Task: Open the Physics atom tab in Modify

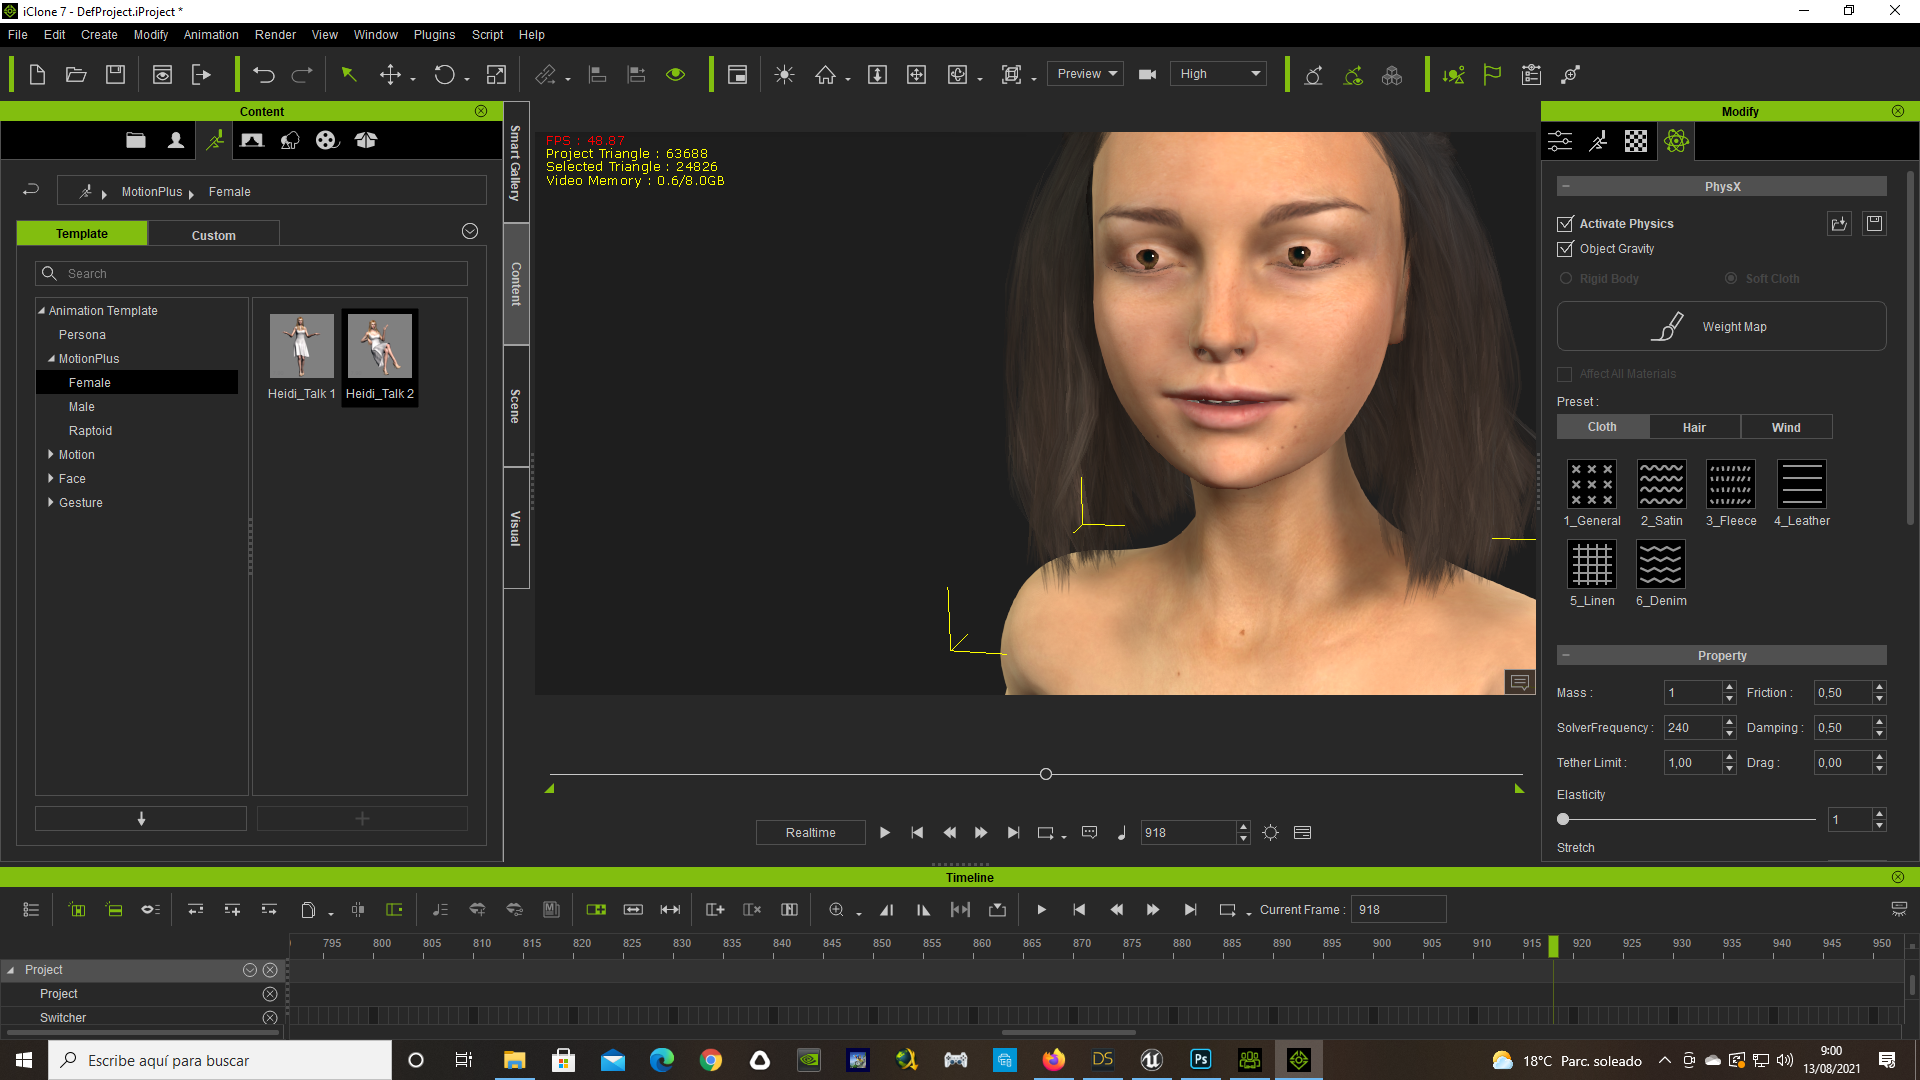Action: [1677, 141]
